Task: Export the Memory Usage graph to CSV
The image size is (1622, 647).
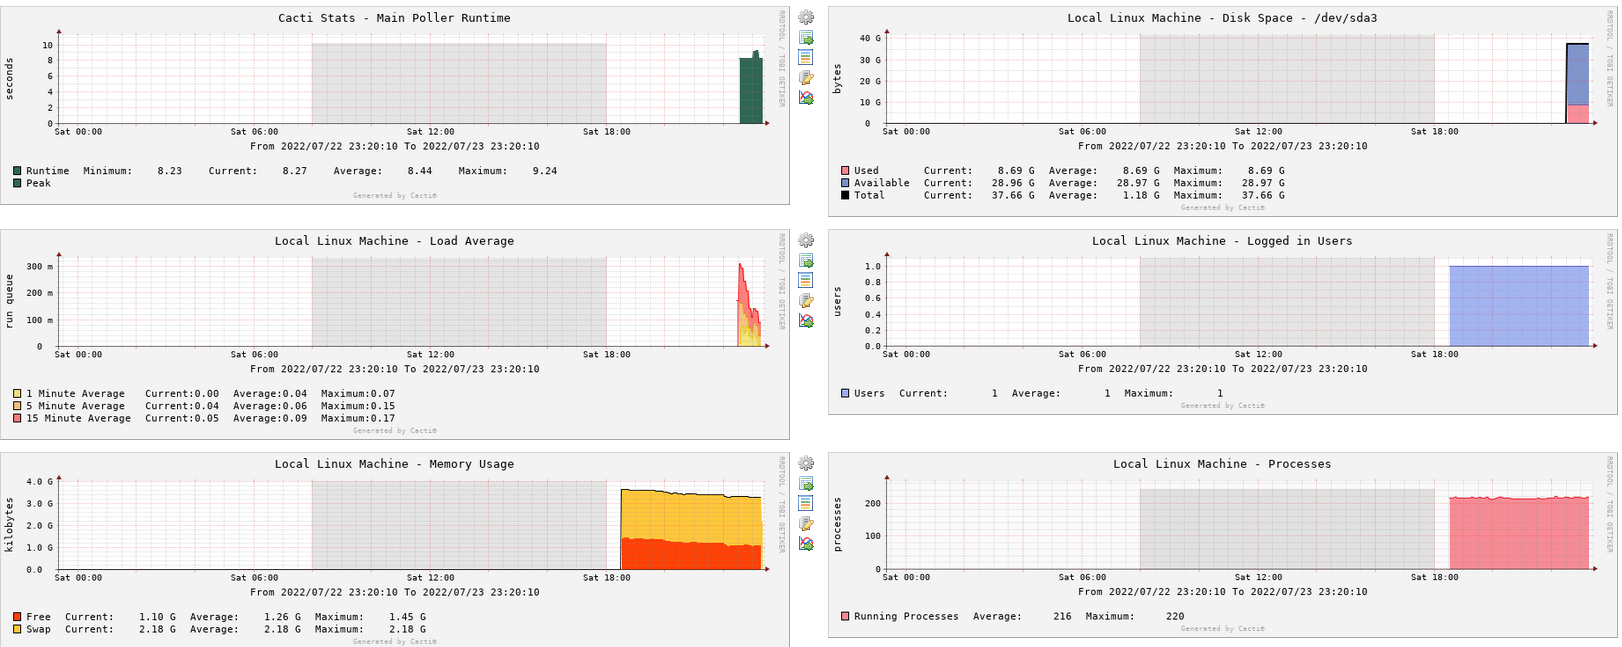Action: [806, 484]
